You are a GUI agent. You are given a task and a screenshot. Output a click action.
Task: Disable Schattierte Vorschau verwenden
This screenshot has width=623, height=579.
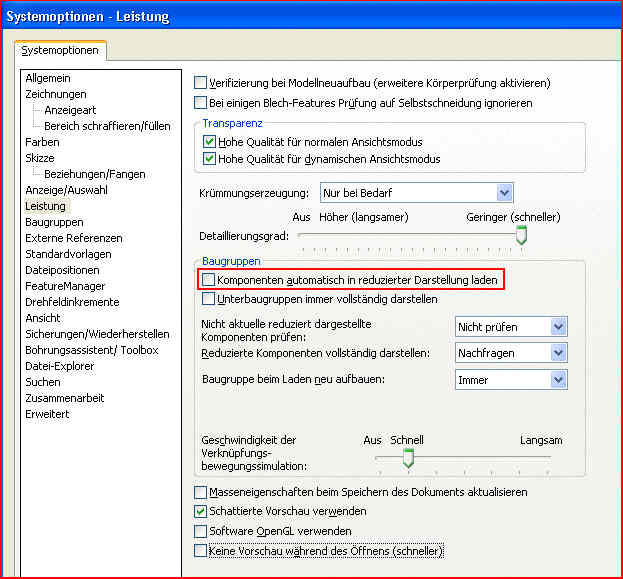click(200, 511)
